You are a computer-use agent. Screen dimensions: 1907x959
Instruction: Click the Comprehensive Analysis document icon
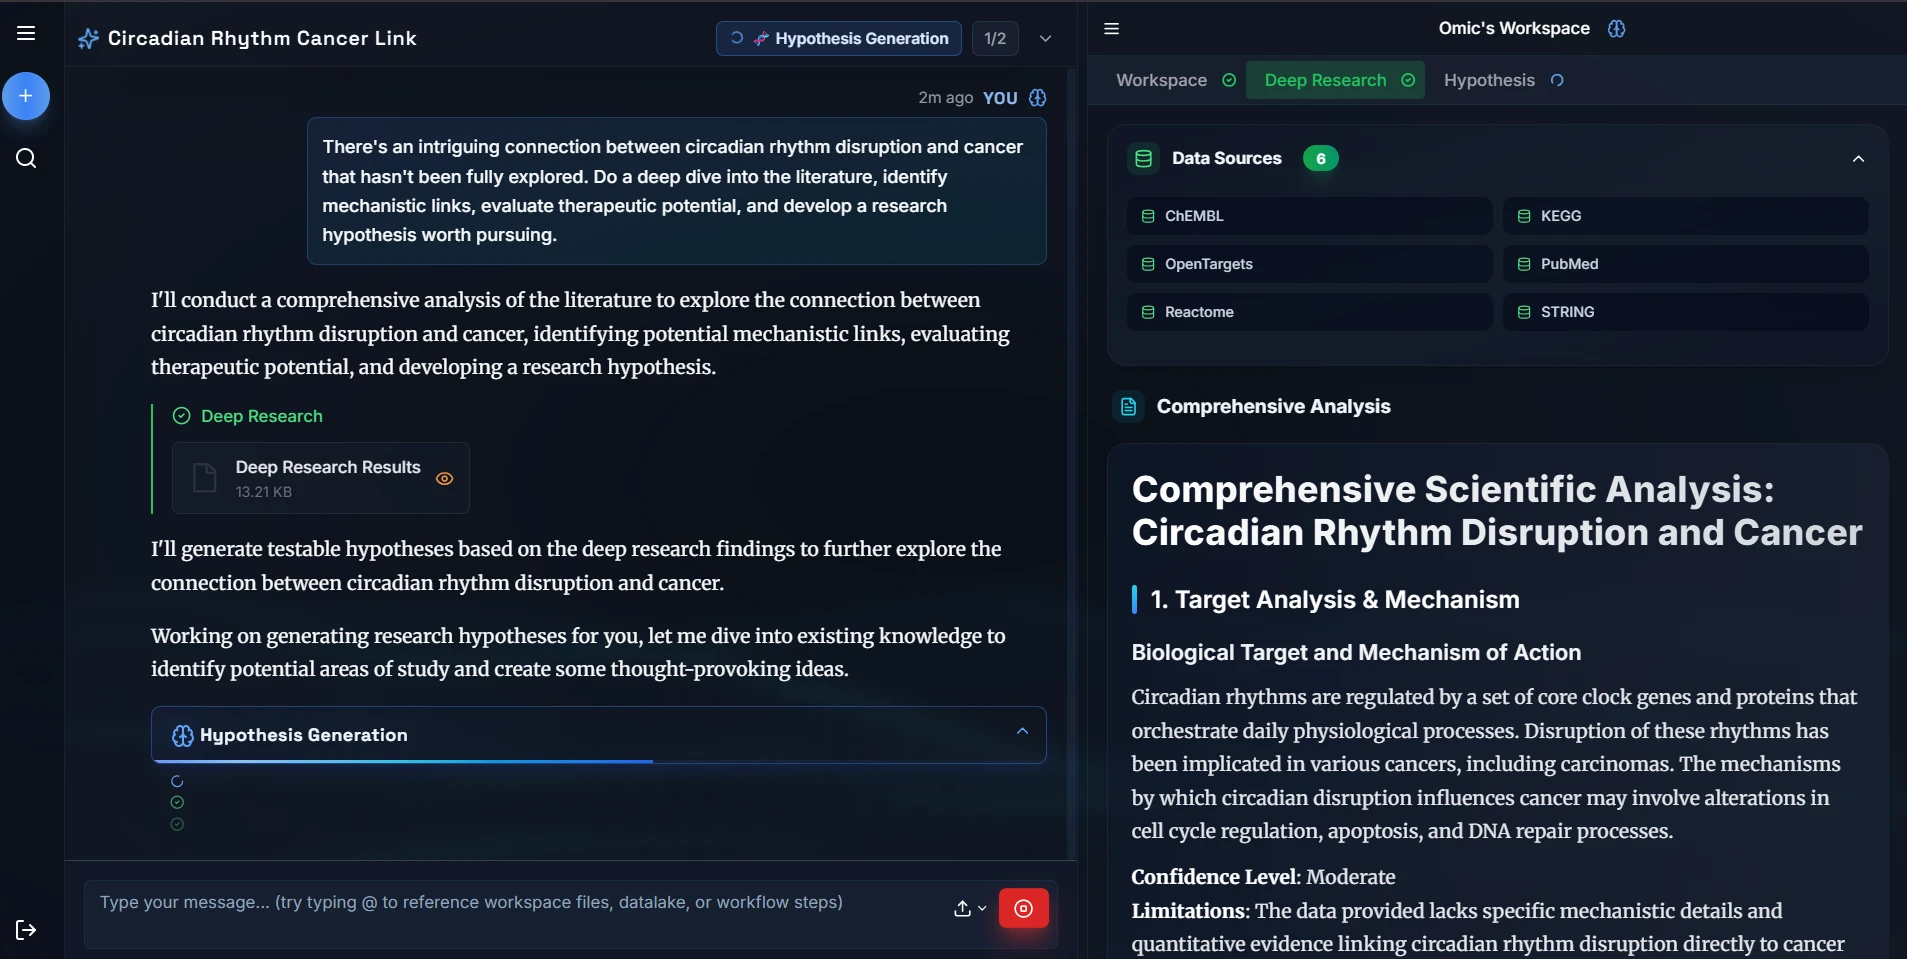[1128, 407]
